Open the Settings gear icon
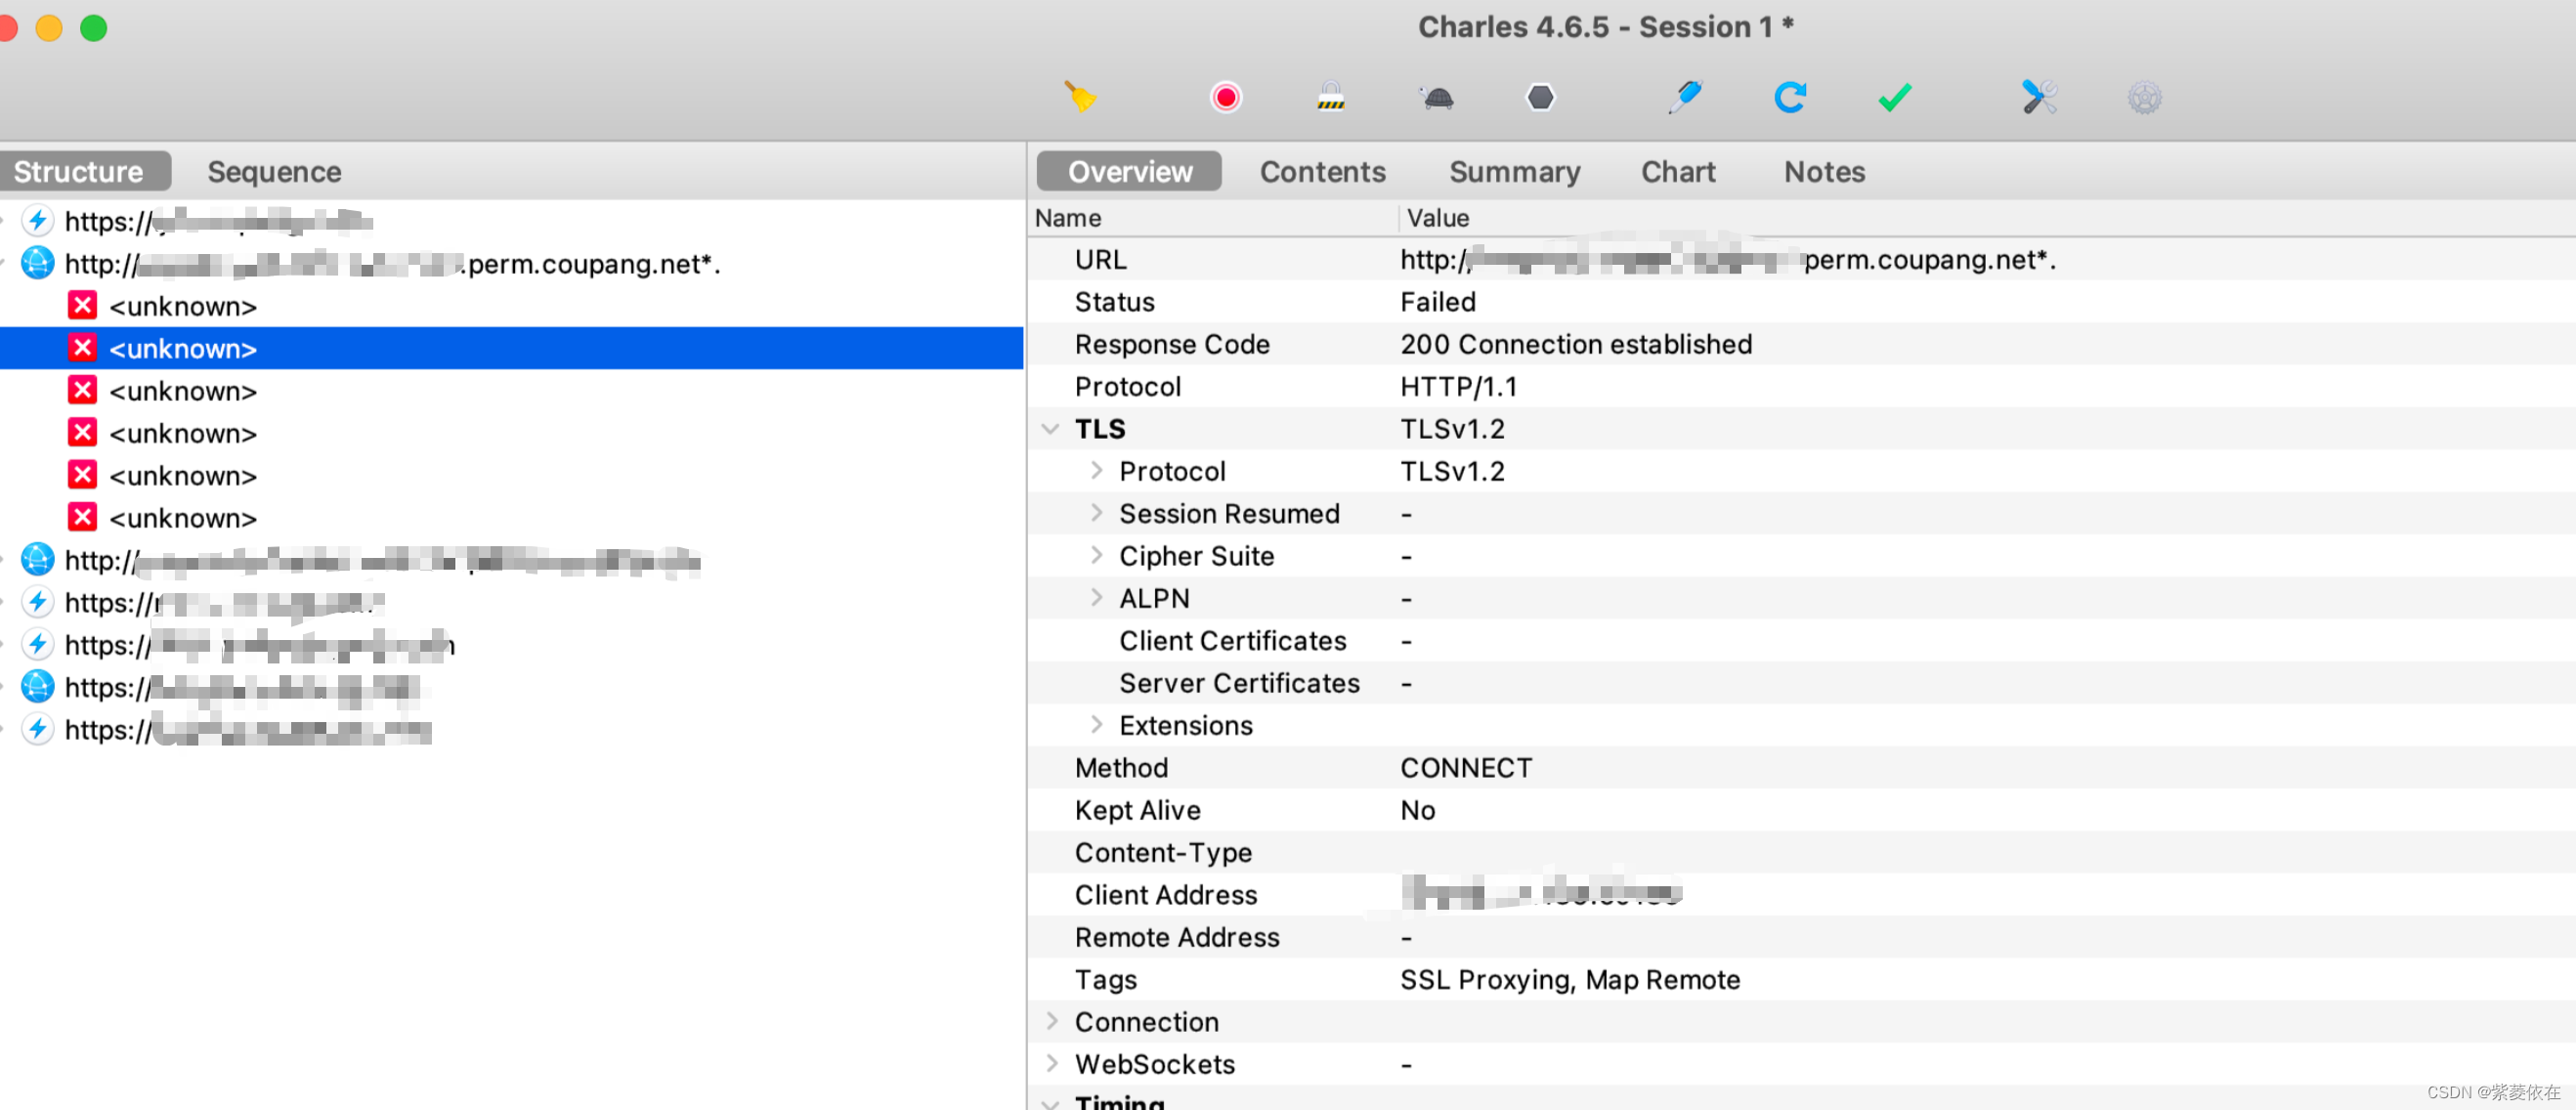This screenshot has height=1110, width=2576. [x=2144, y=97]
